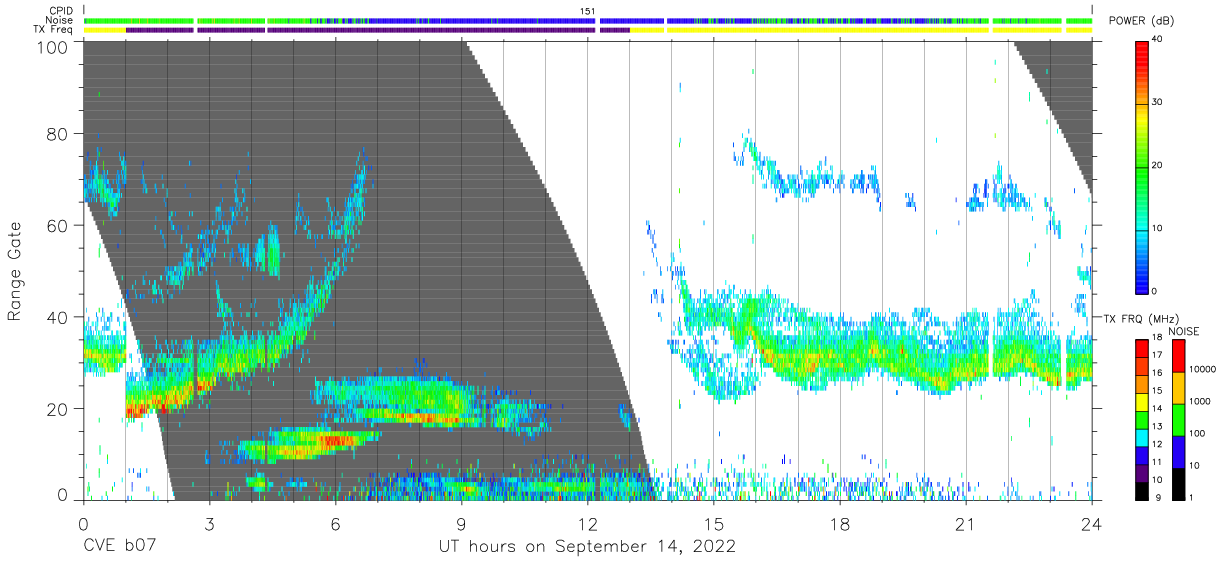Click the CVE b07 radar beam label
The height and width of the screenshot is (567, 1228).
[119, 547]
